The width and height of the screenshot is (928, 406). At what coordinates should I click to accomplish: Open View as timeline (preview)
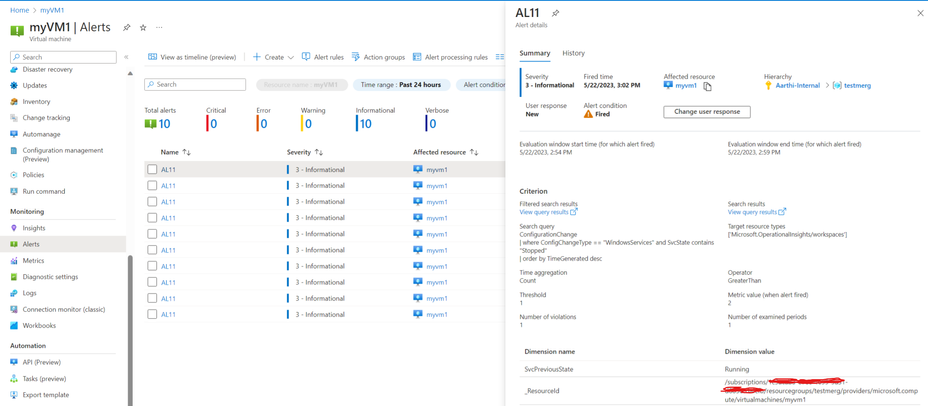coord(192,57)
